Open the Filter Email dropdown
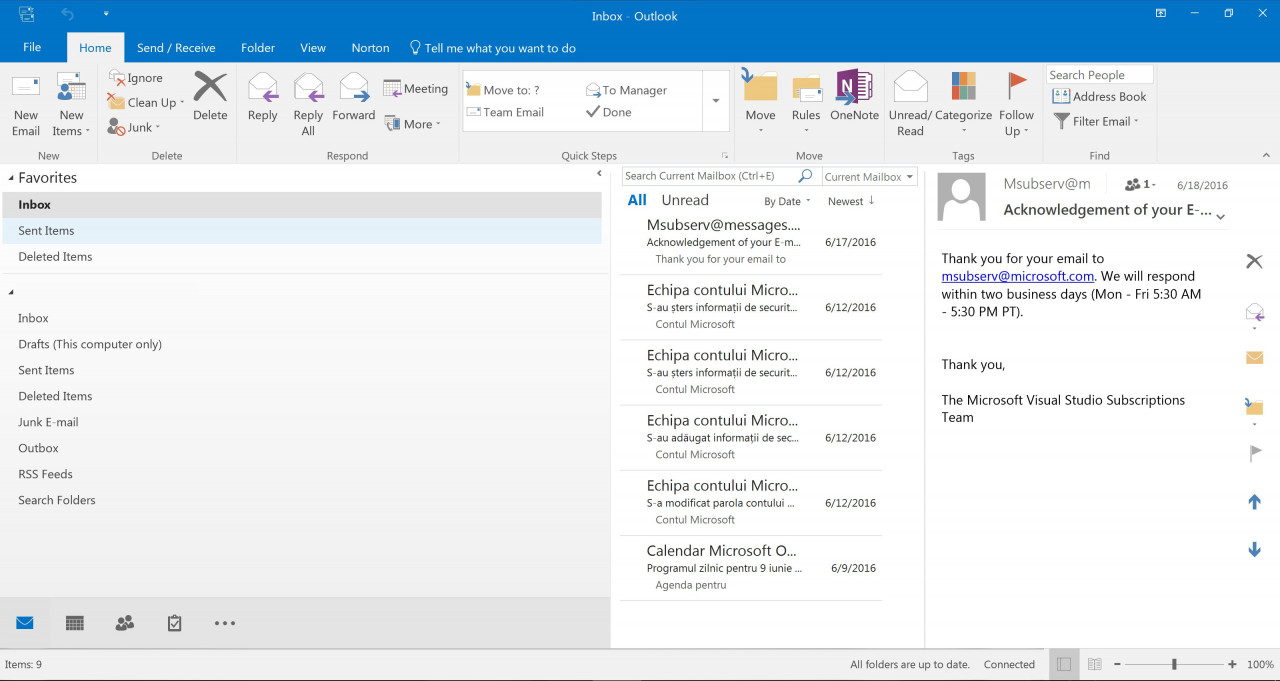 [x=1096, y=121]
